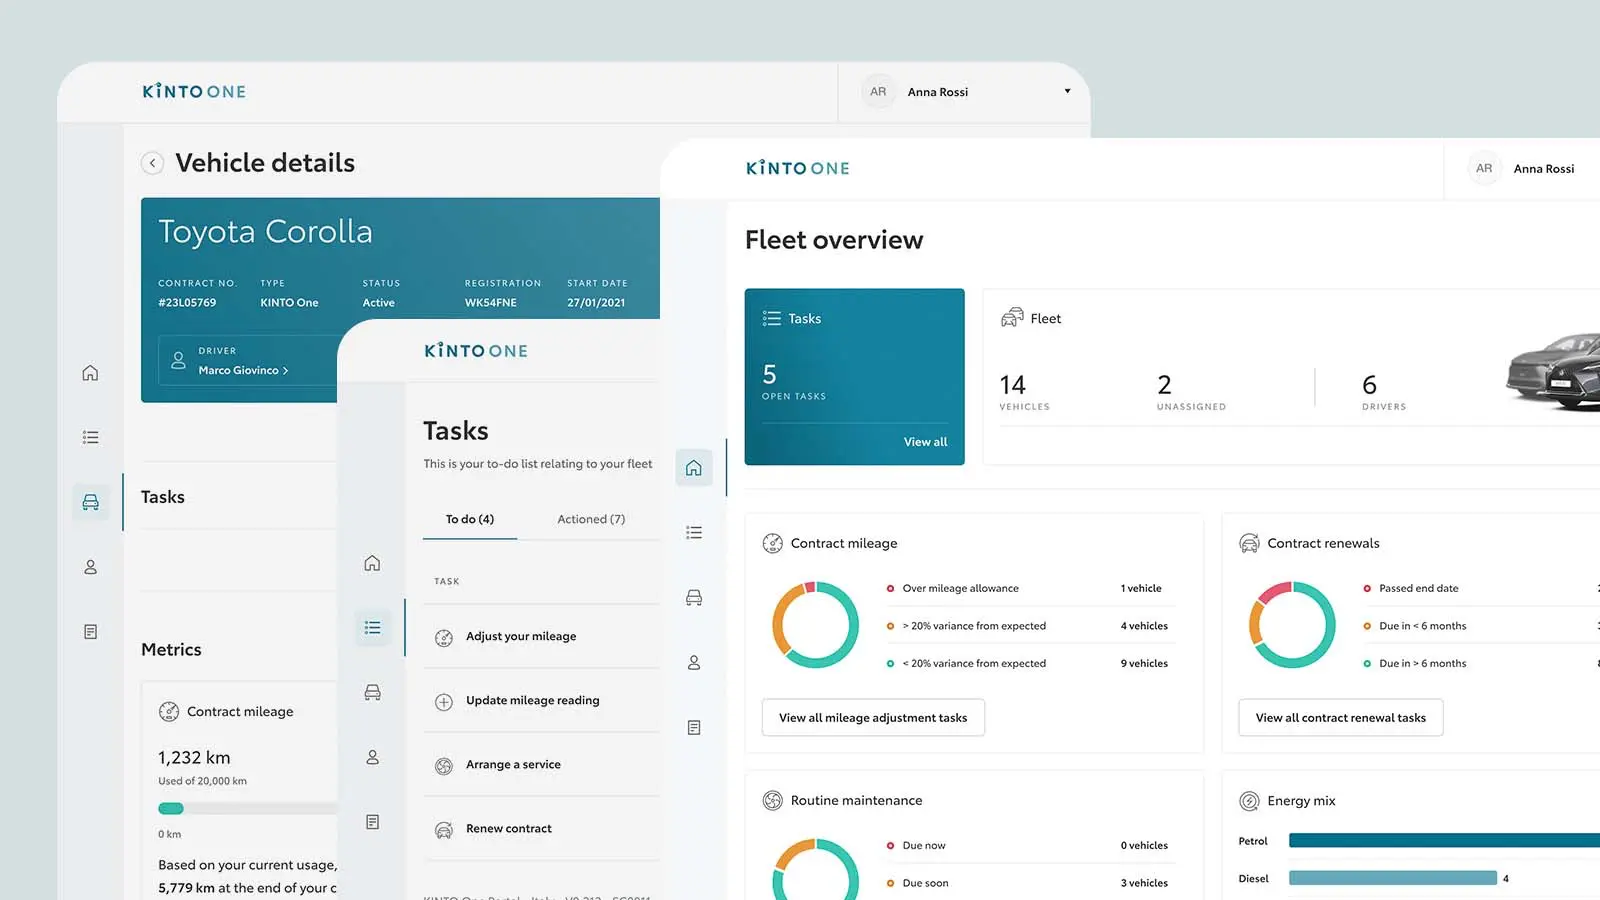This screenshot has width=1600, height=900.
Task: Open vehicles icon in Tasks window sidebar
Action: [x=372, y=692]
